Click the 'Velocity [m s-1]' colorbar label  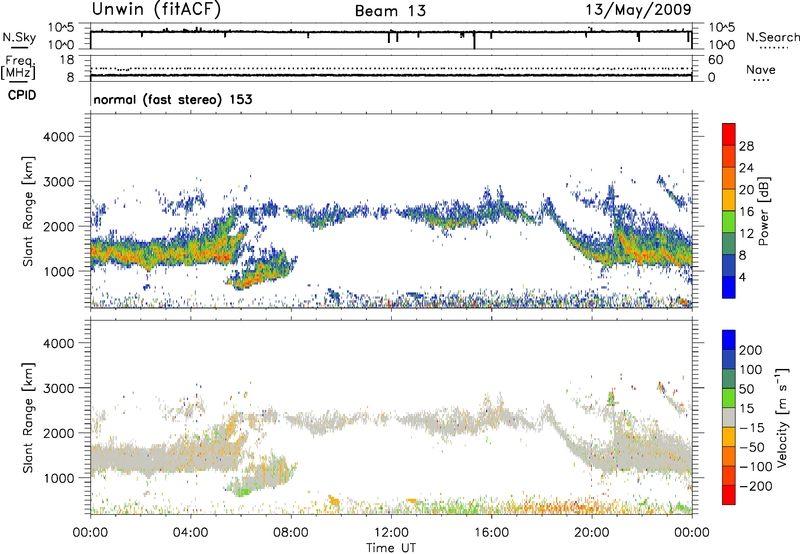(781, 417)
